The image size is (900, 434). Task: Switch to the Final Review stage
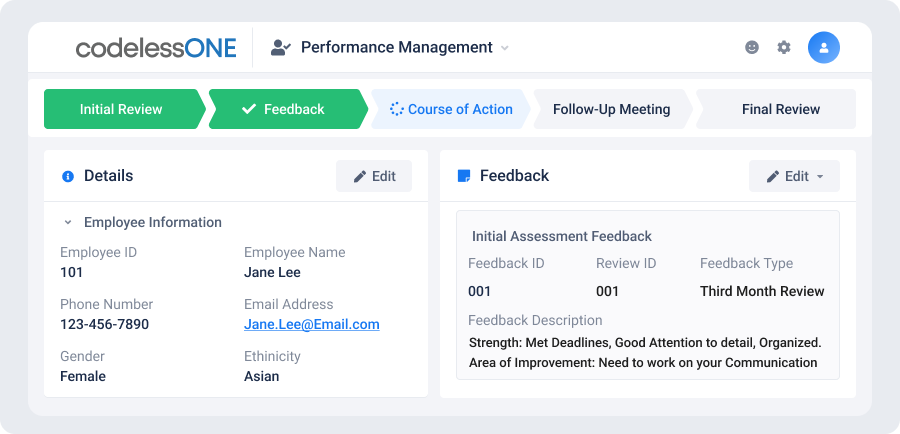click(776, 109)
